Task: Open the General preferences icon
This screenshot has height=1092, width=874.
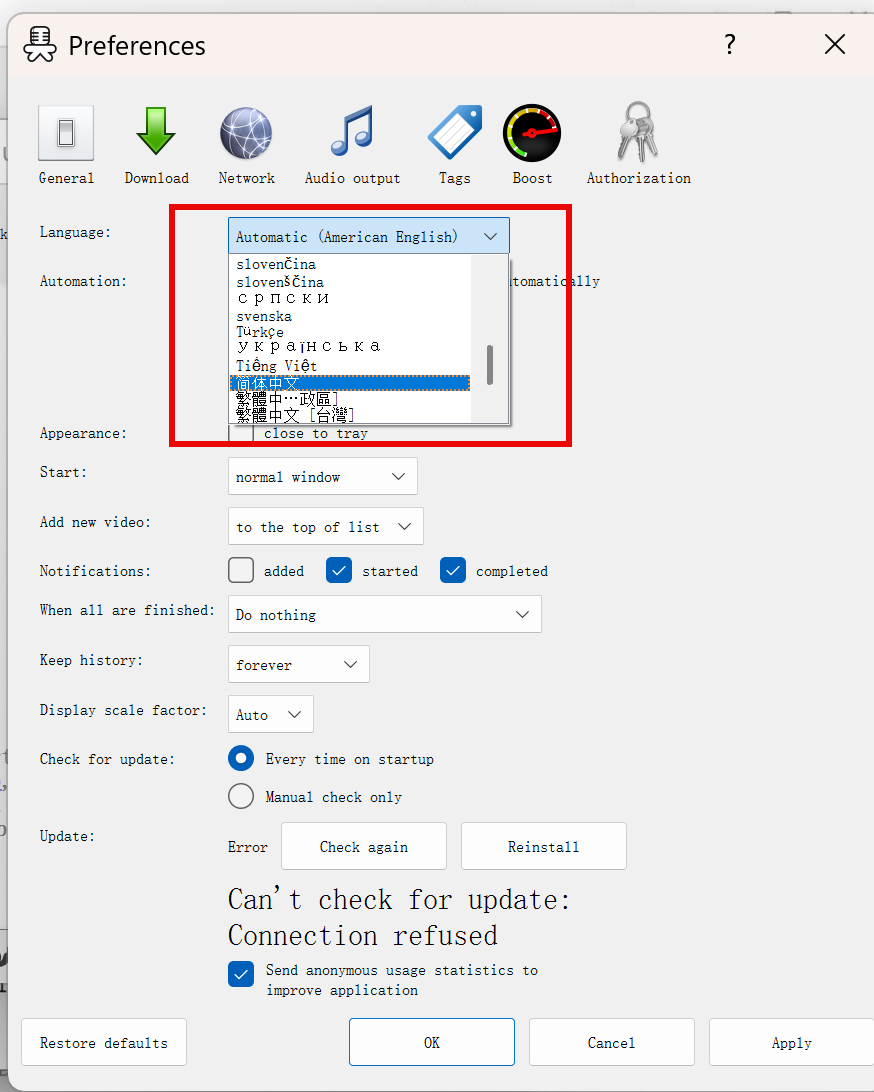Action: point(66,134)
